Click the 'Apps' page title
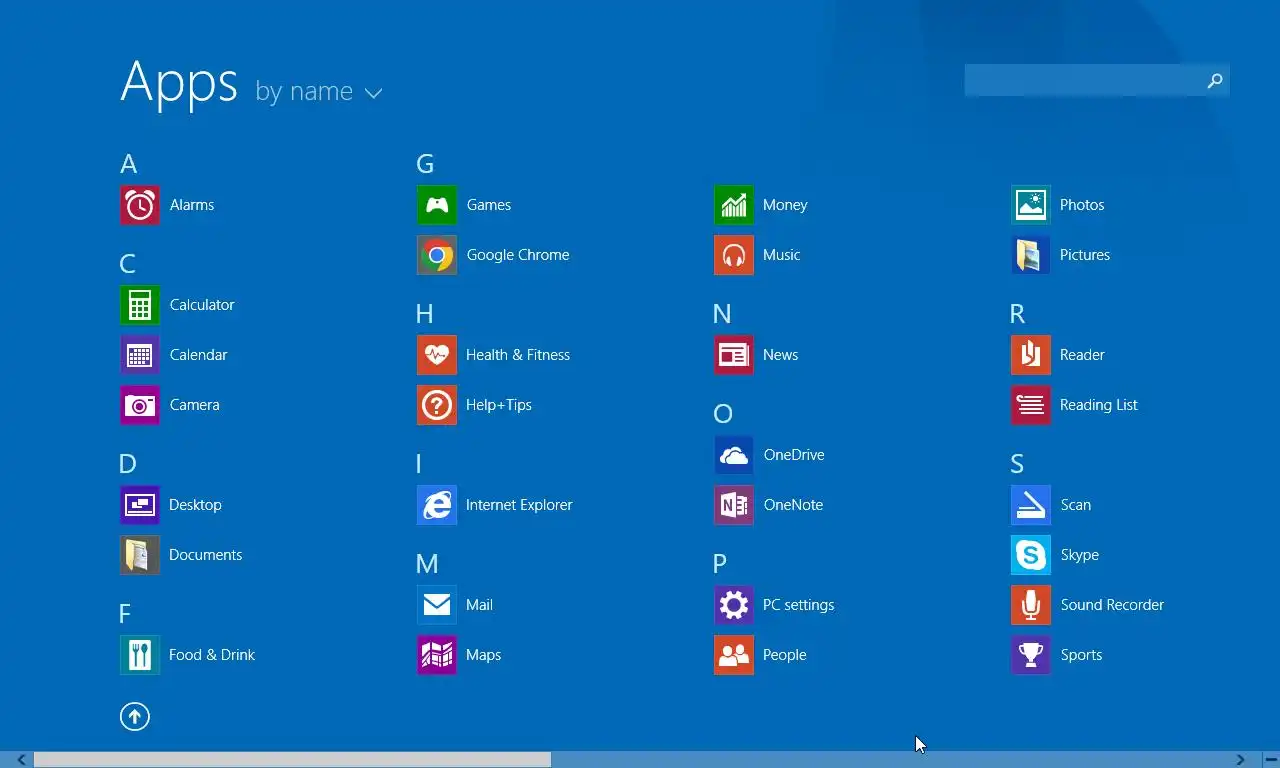 179,82
